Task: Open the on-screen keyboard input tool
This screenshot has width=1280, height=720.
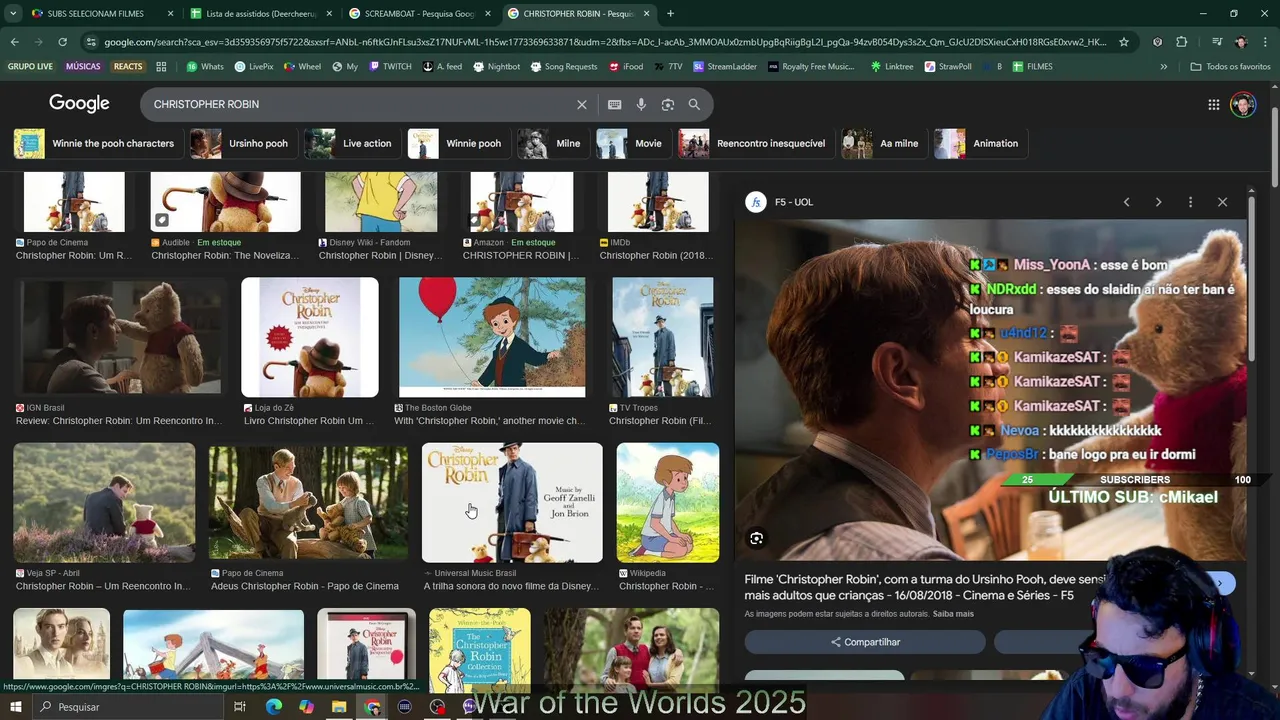Action: tap(614, 104)
